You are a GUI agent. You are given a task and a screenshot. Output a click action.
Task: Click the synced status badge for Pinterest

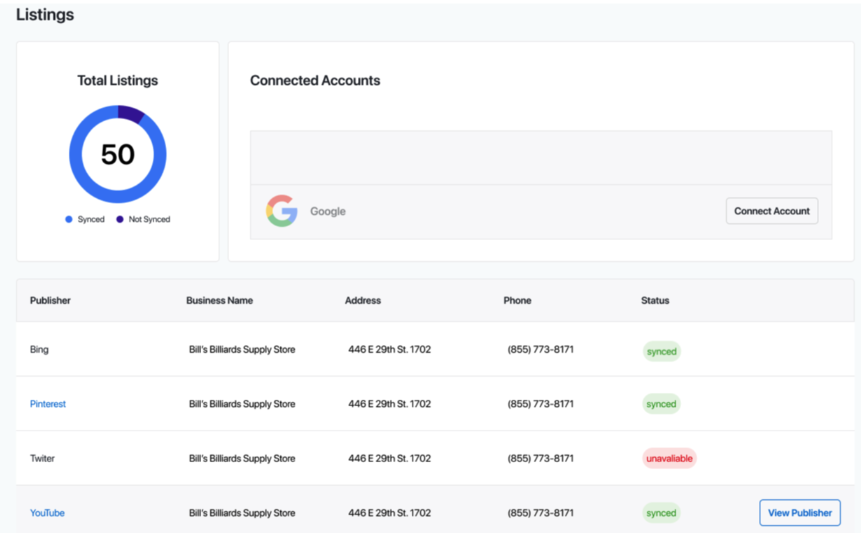point(661,404)
